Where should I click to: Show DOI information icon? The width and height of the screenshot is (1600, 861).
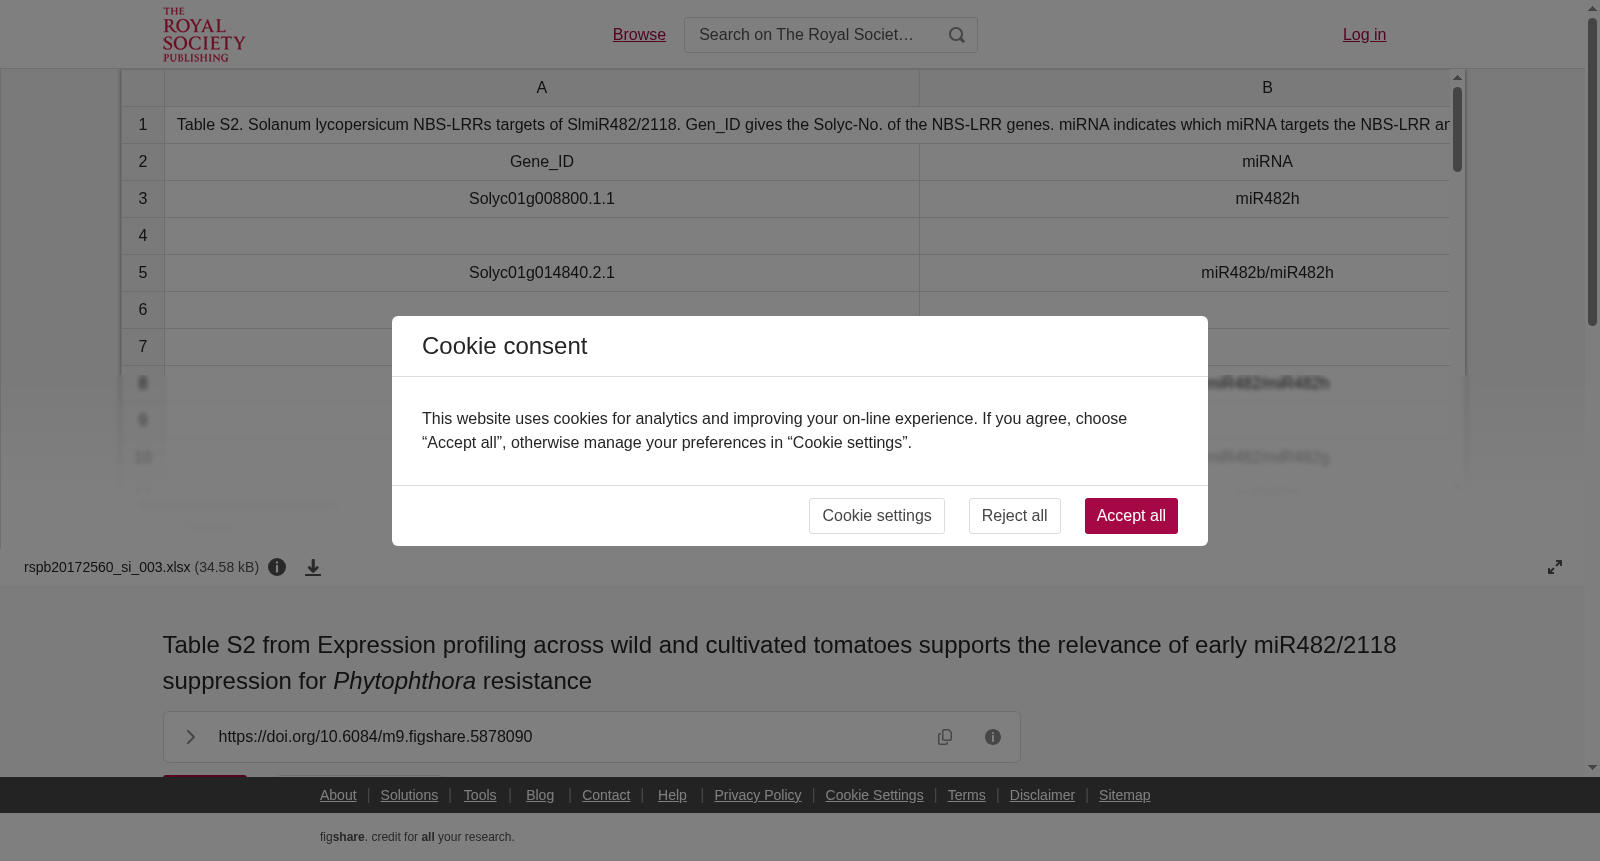coord(993,737)
